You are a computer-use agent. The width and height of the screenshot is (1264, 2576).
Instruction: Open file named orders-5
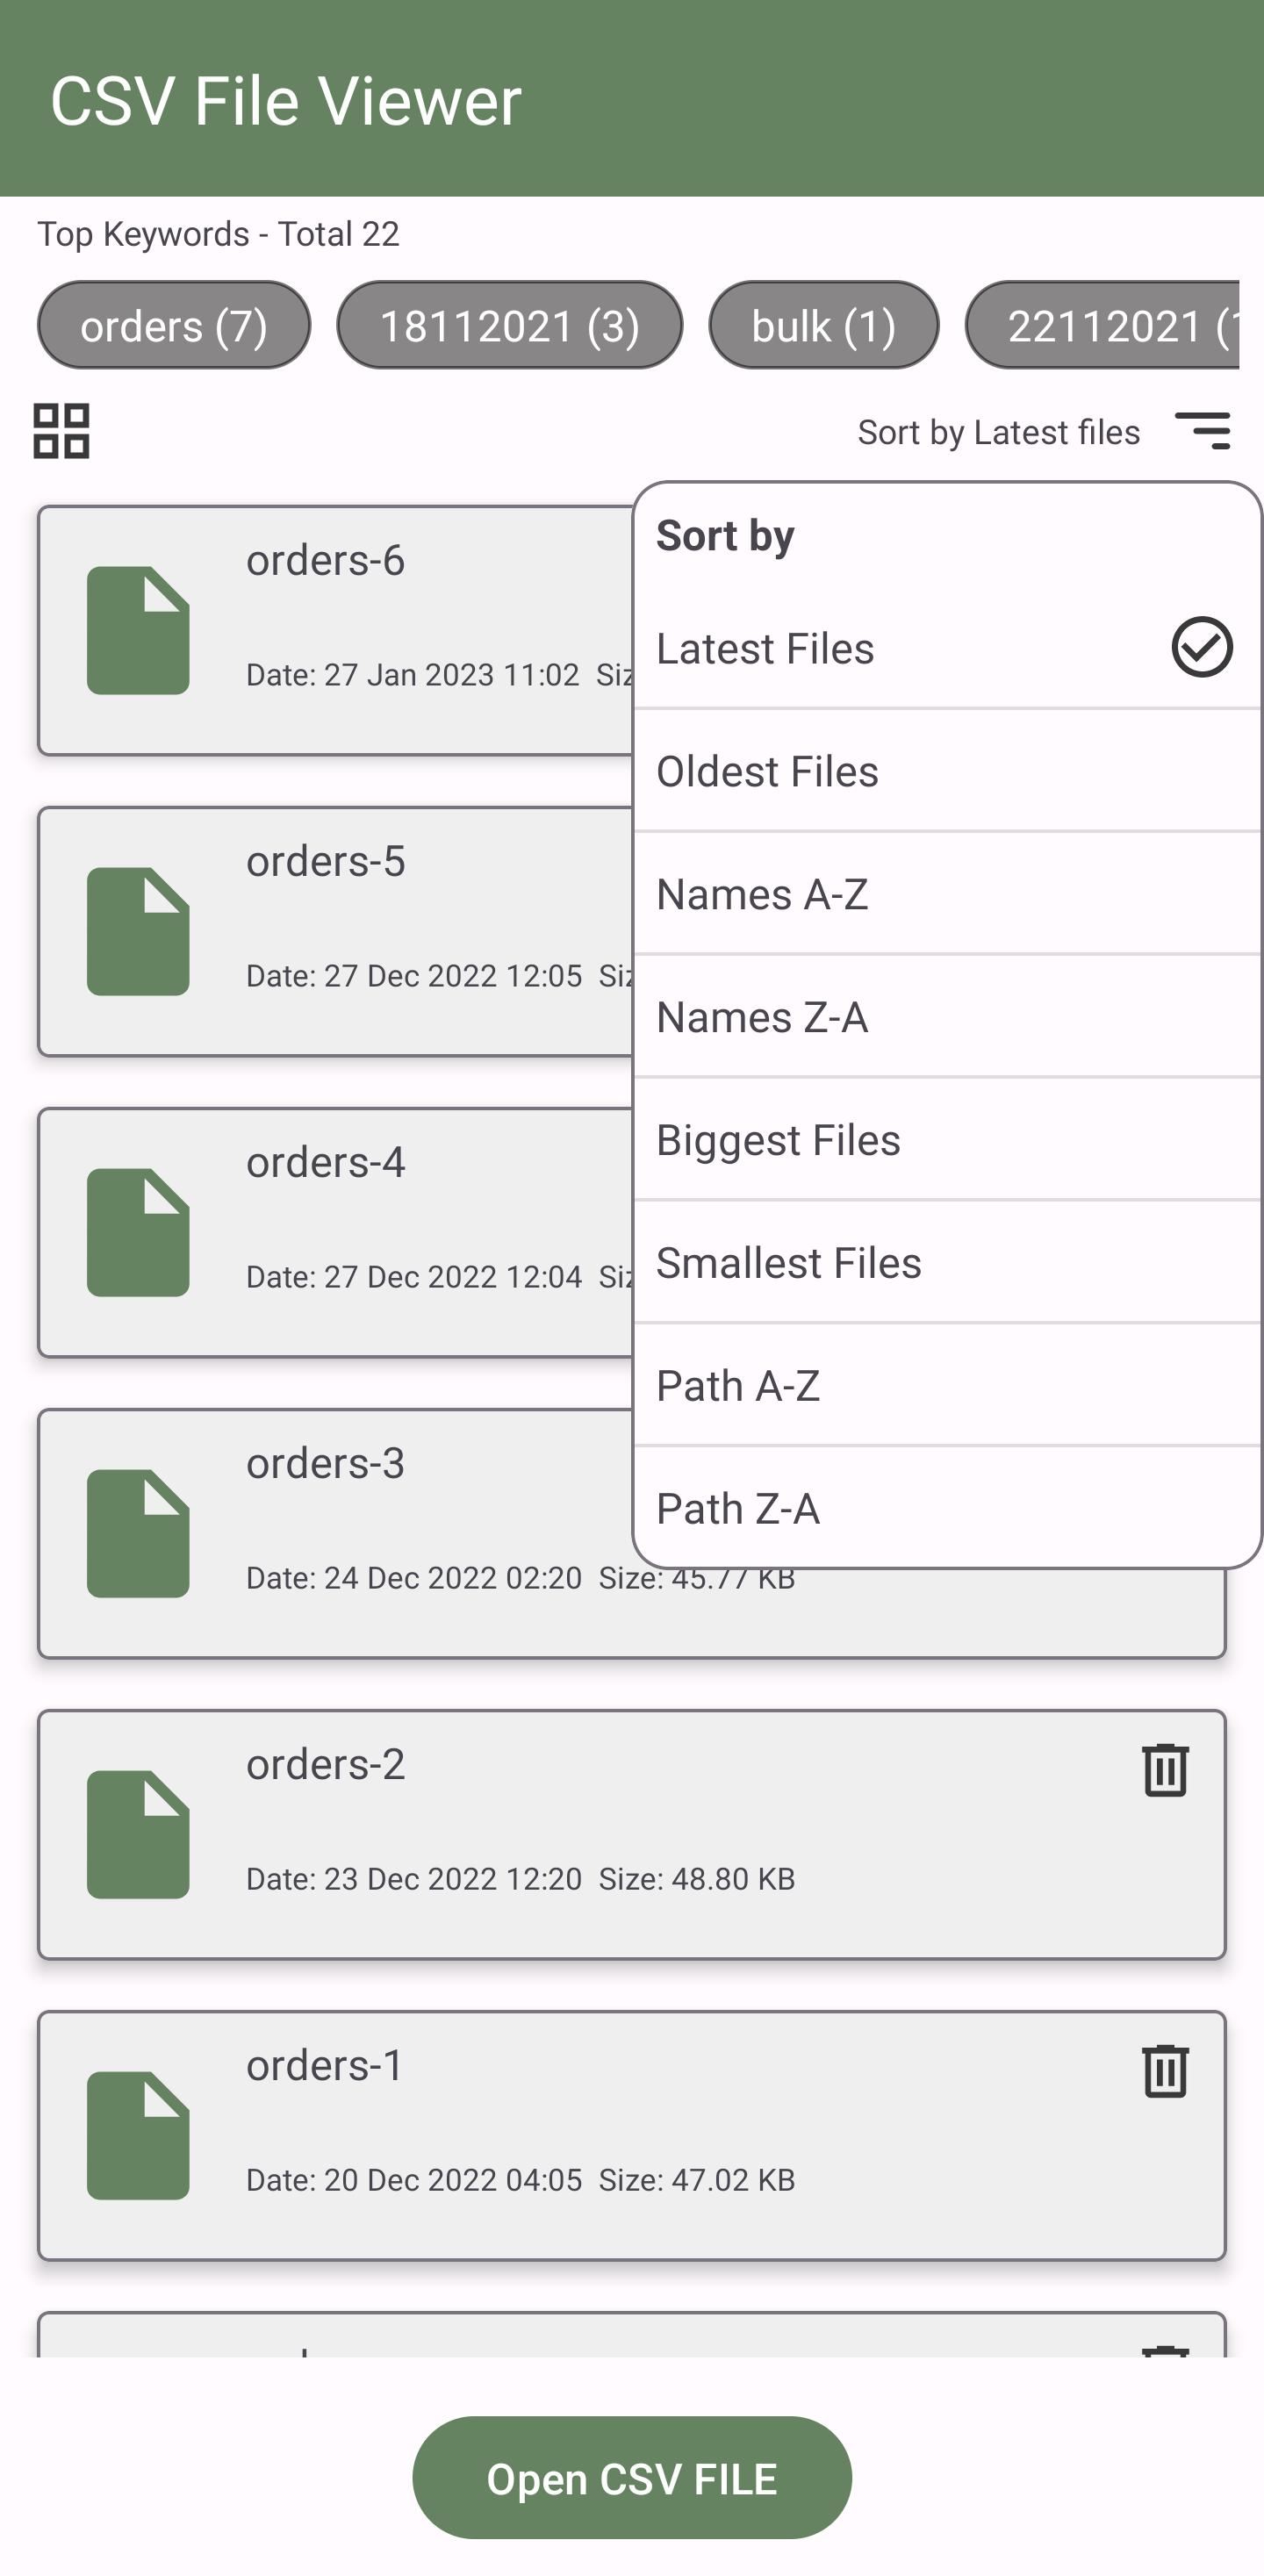pos(325,861)
